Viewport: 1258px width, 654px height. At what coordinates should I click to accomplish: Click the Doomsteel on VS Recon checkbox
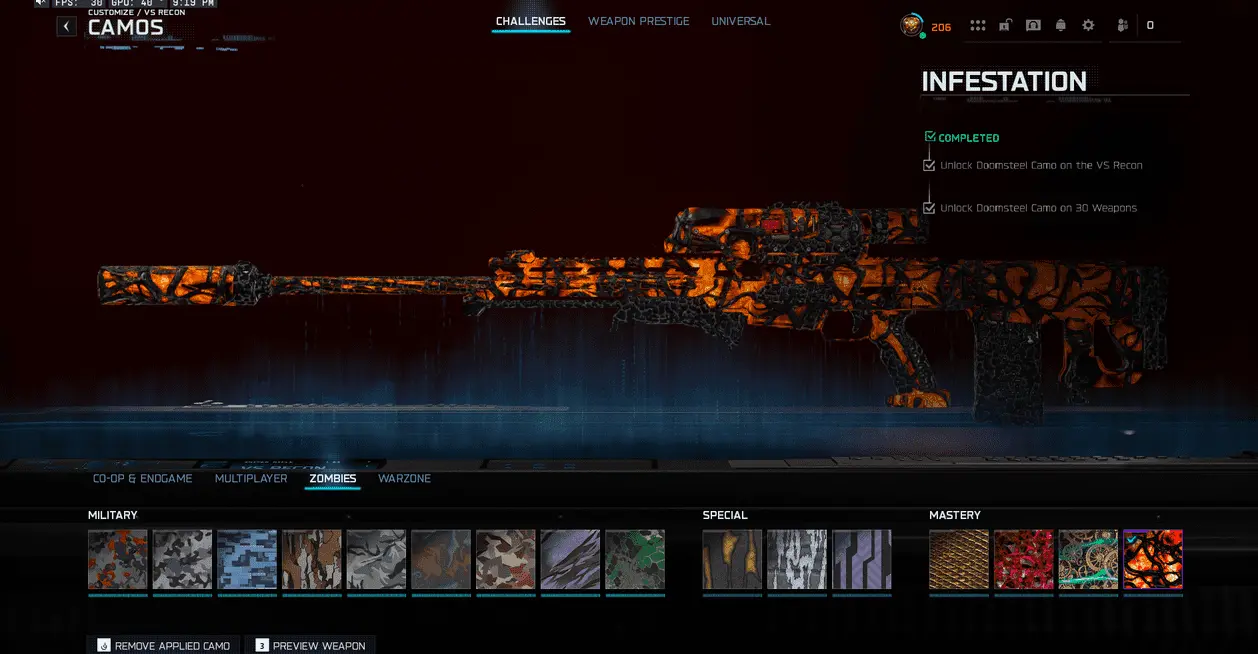(929, 166)
